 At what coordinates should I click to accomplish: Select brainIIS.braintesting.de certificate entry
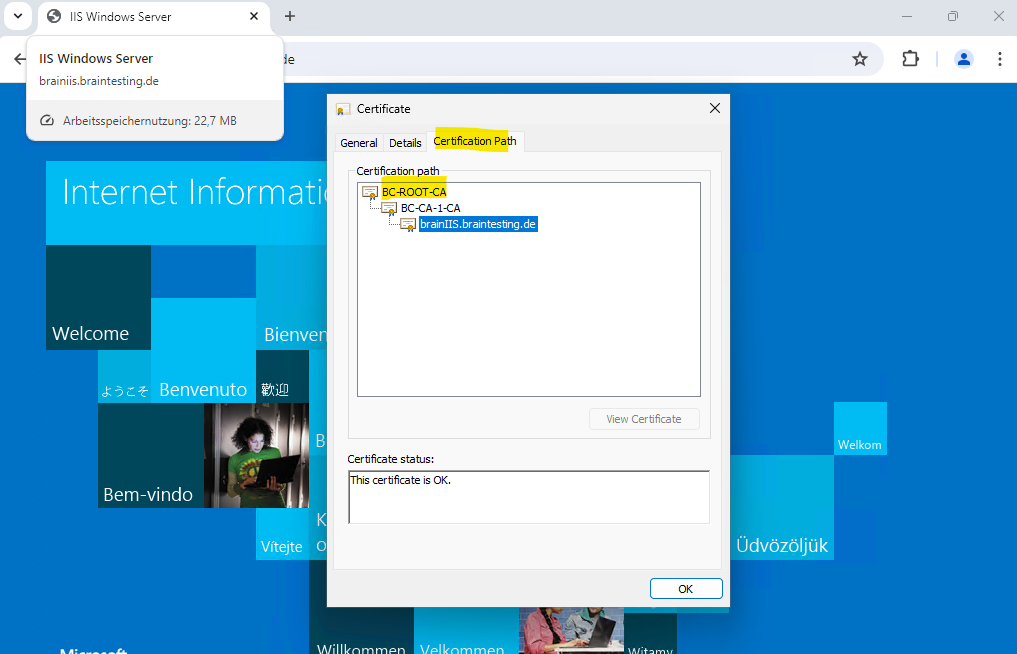tap(478, 224)
